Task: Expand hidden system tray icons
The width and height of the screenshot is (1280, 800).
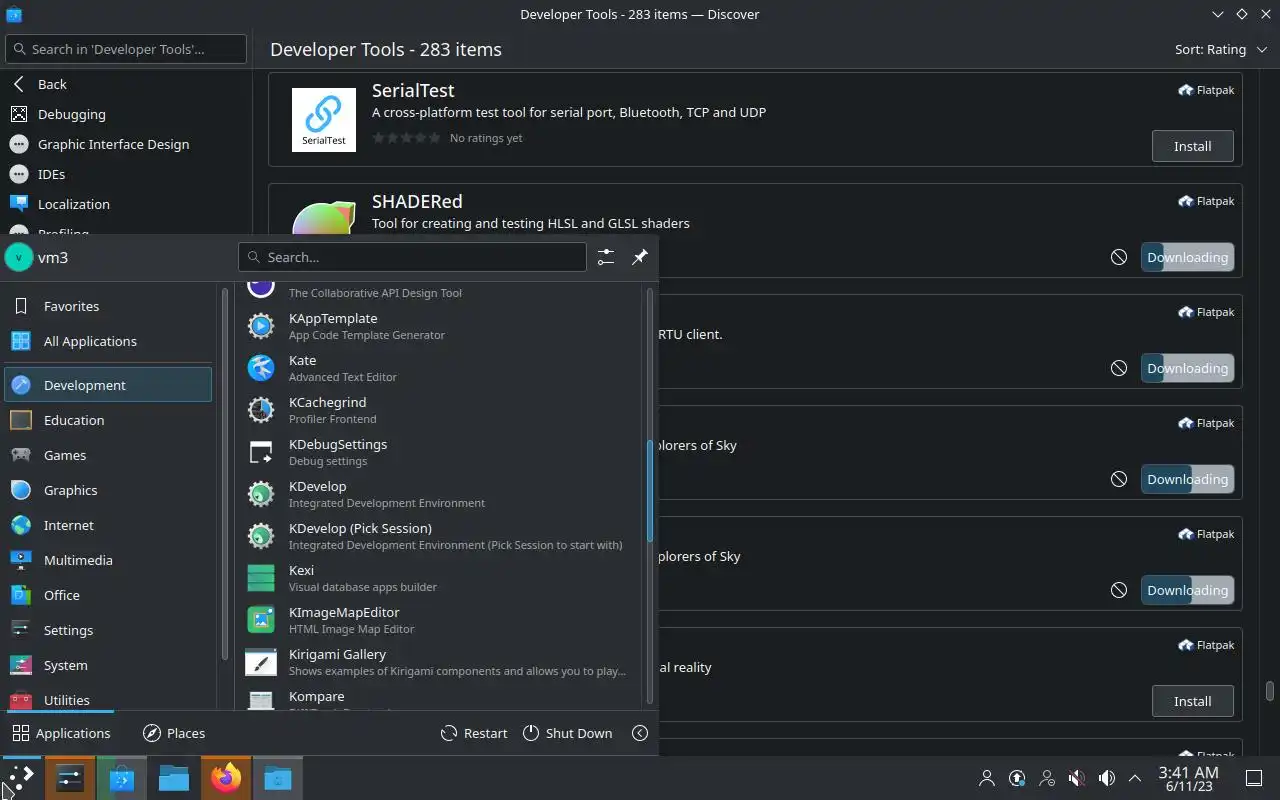Action: (x=1135, y=778)
